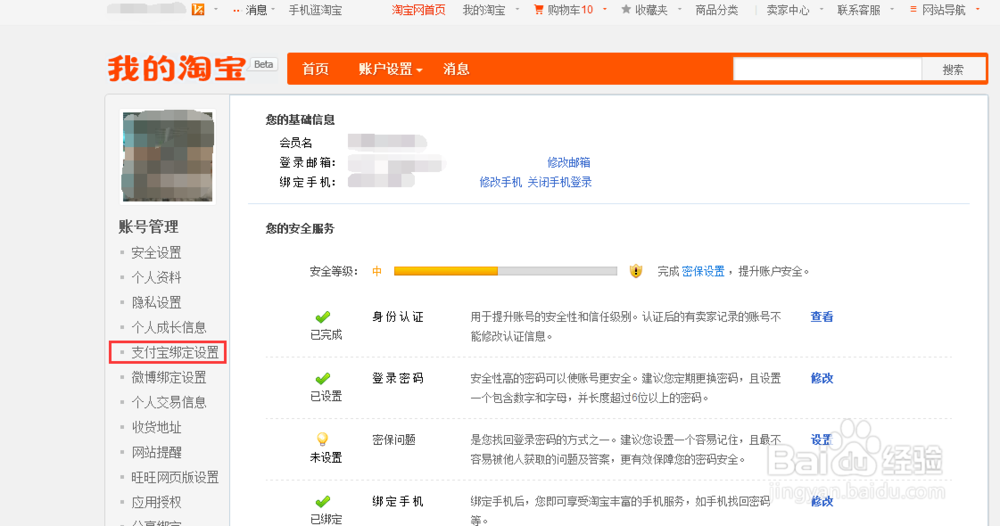The width and height of the screenshot is (1000, 526).
Task: Expand the 网站导航 dropdown arrow
Action: [978, 9]
